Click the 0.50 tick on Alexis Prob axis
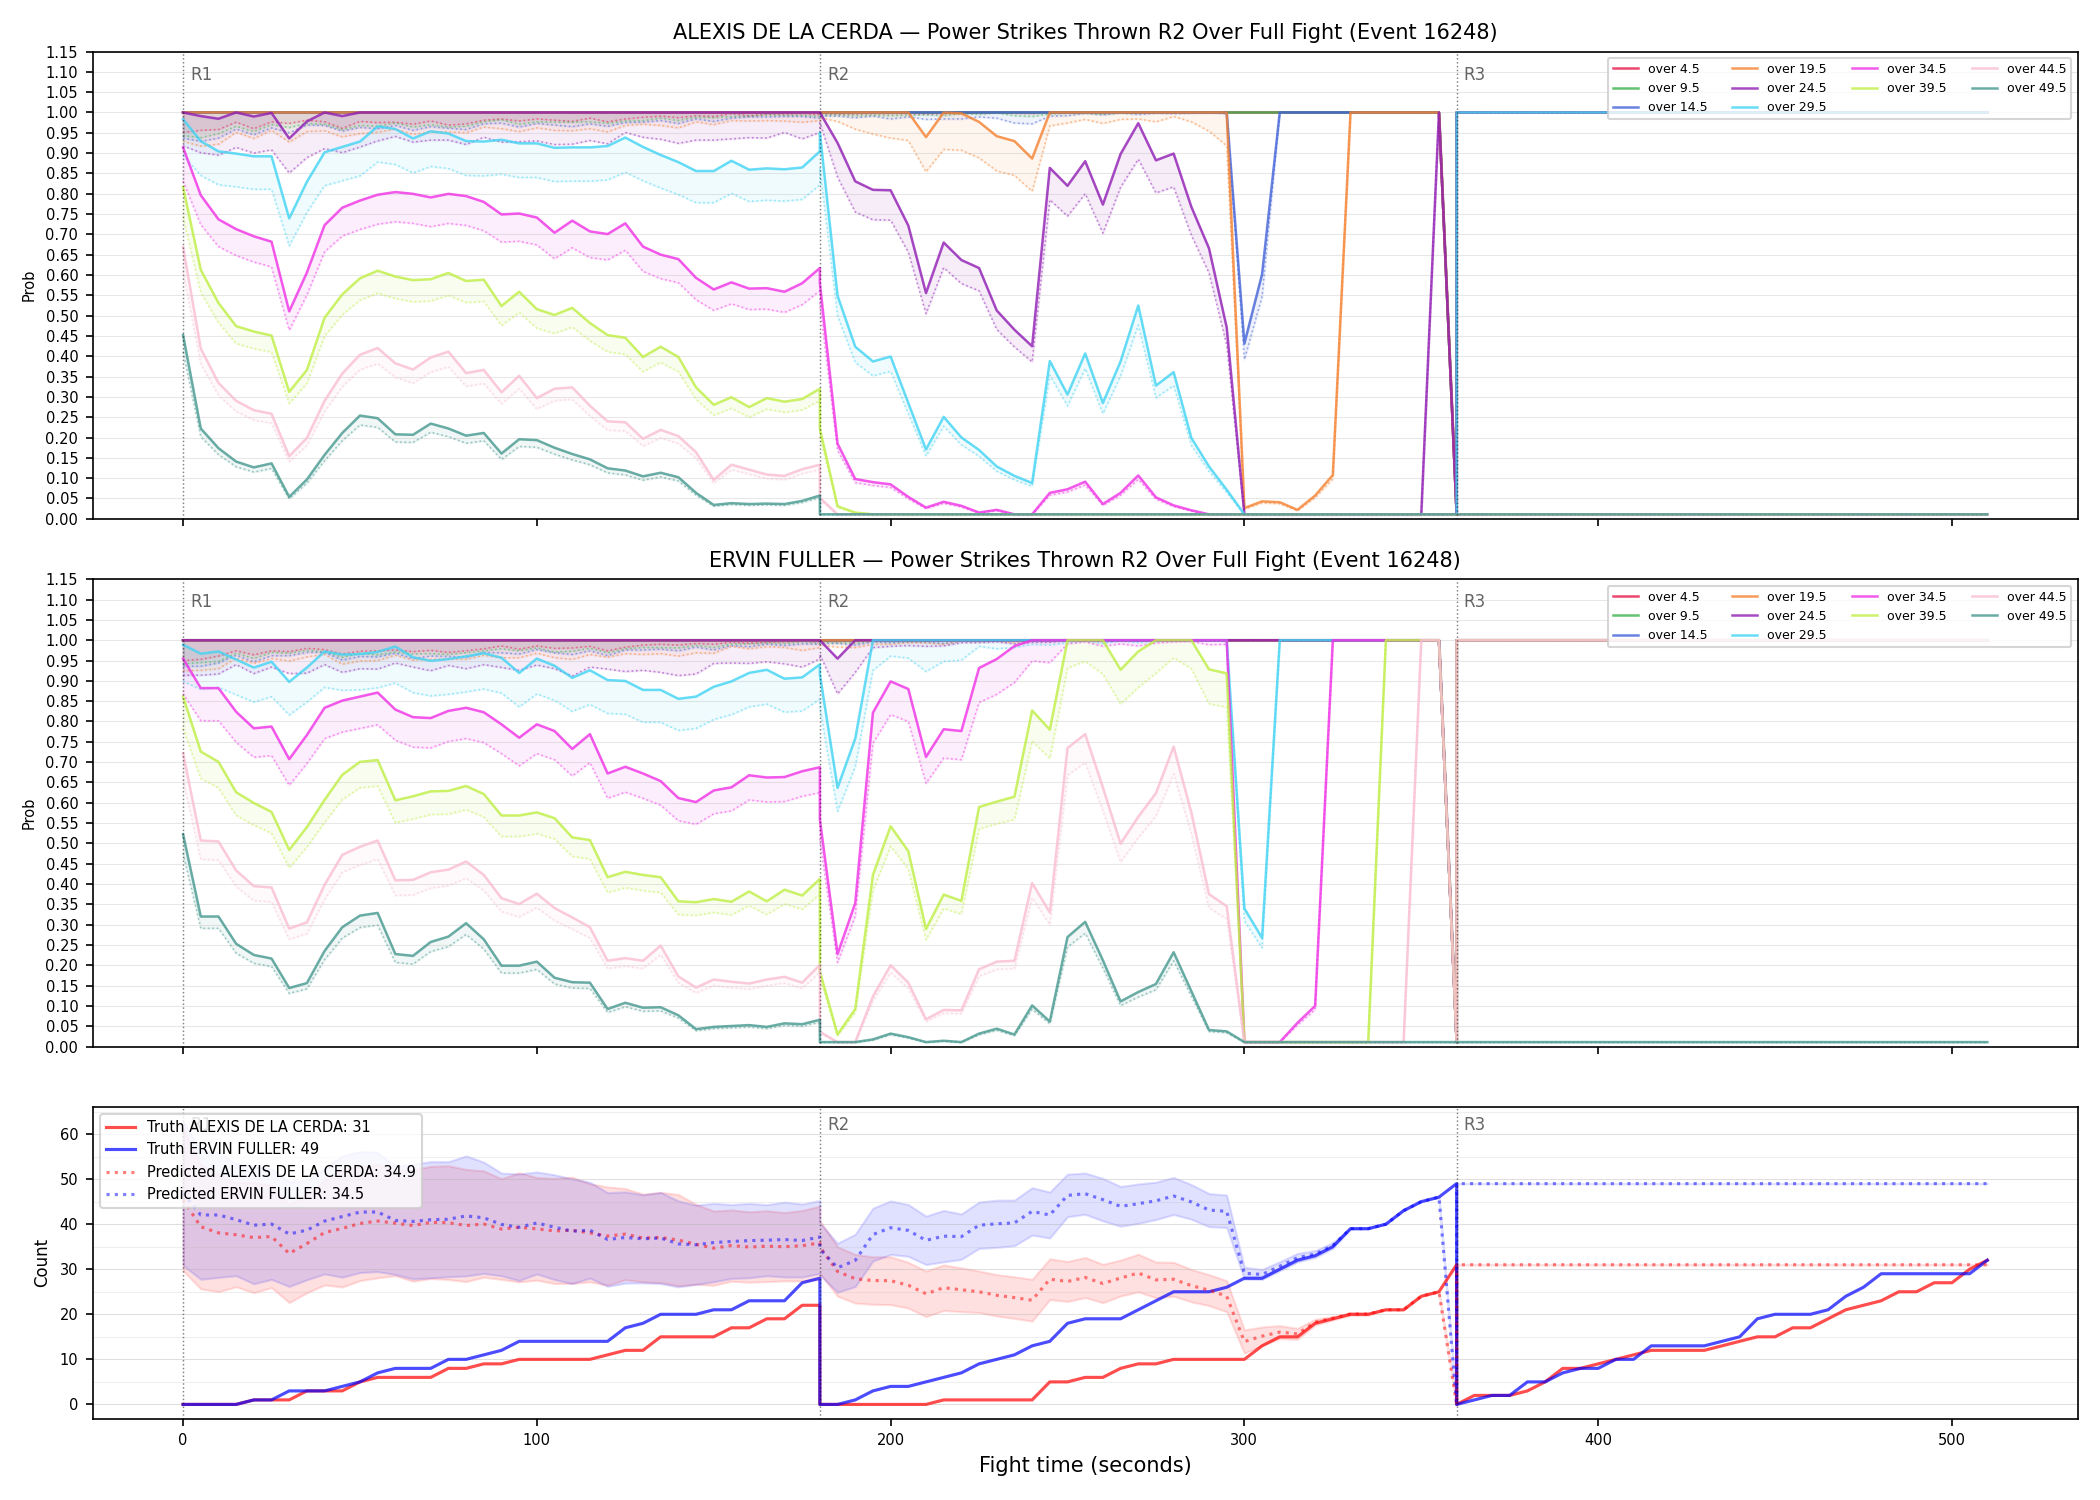Screen dimensions: 2100x1500 point(62,316)
